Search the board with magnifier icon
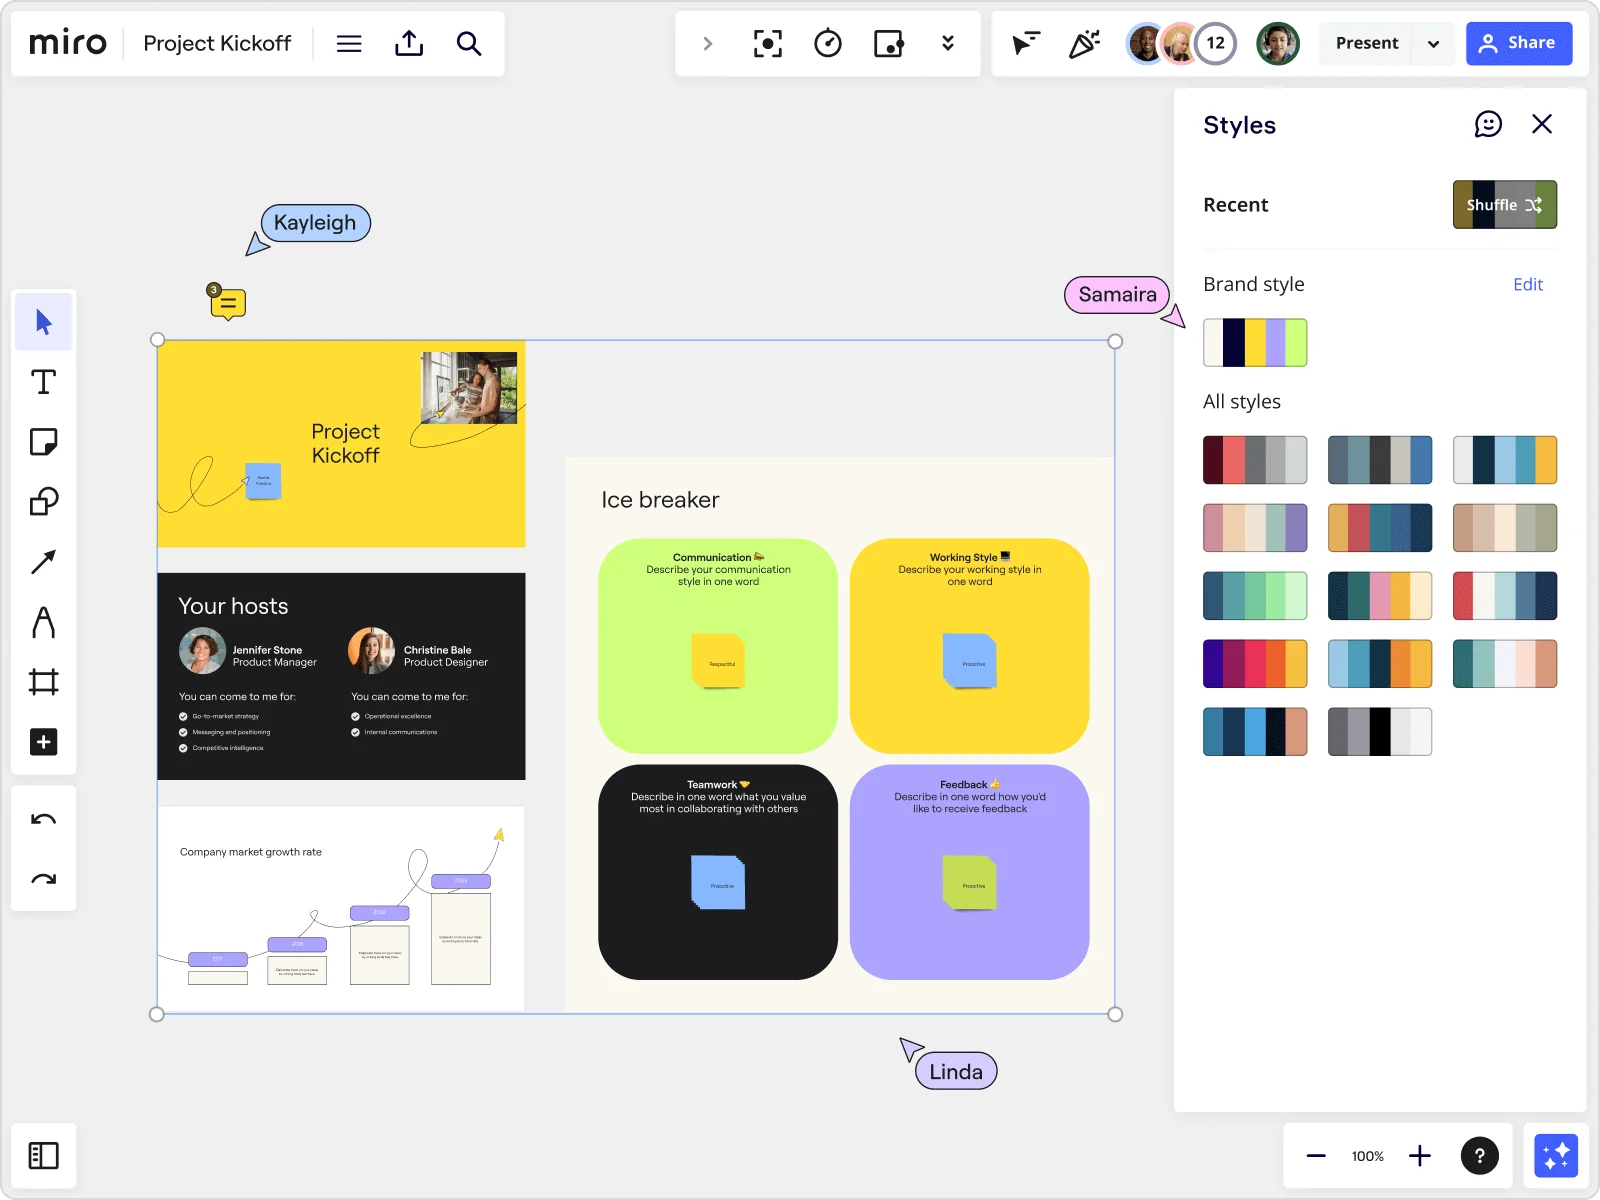Screen dimensions: 1600x1200 click(x=469, y=44)
